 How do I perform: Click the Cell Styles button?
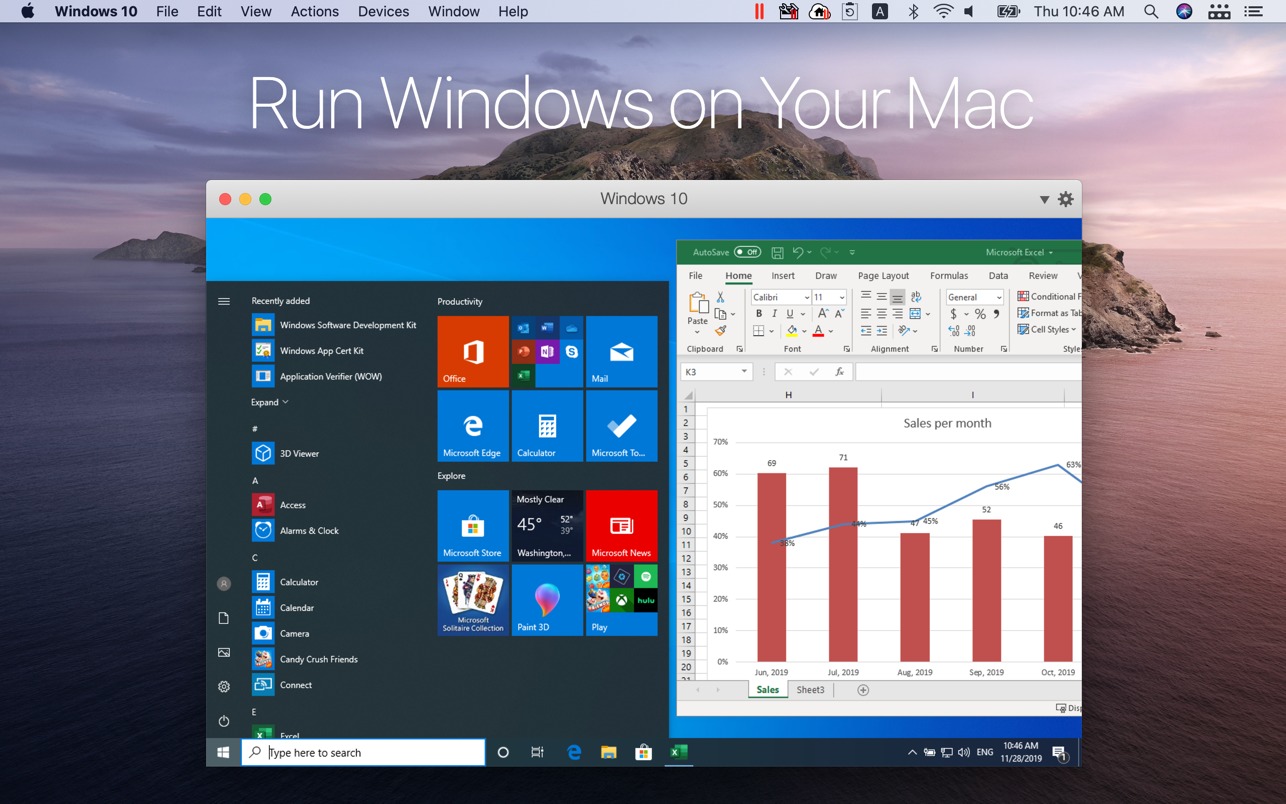point(1048,330)
